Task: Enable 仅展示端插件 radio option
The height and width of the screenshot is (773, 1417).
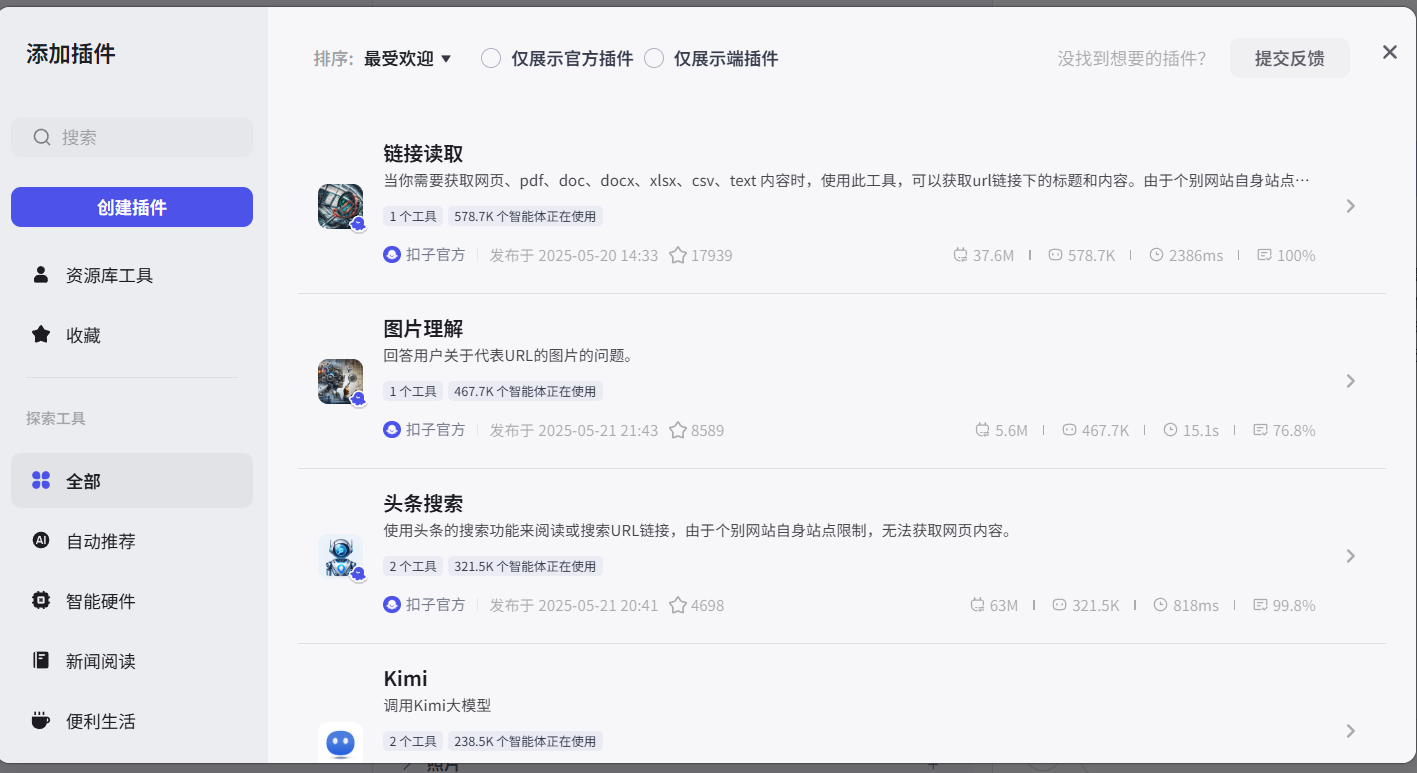Action: pos(654,59)
